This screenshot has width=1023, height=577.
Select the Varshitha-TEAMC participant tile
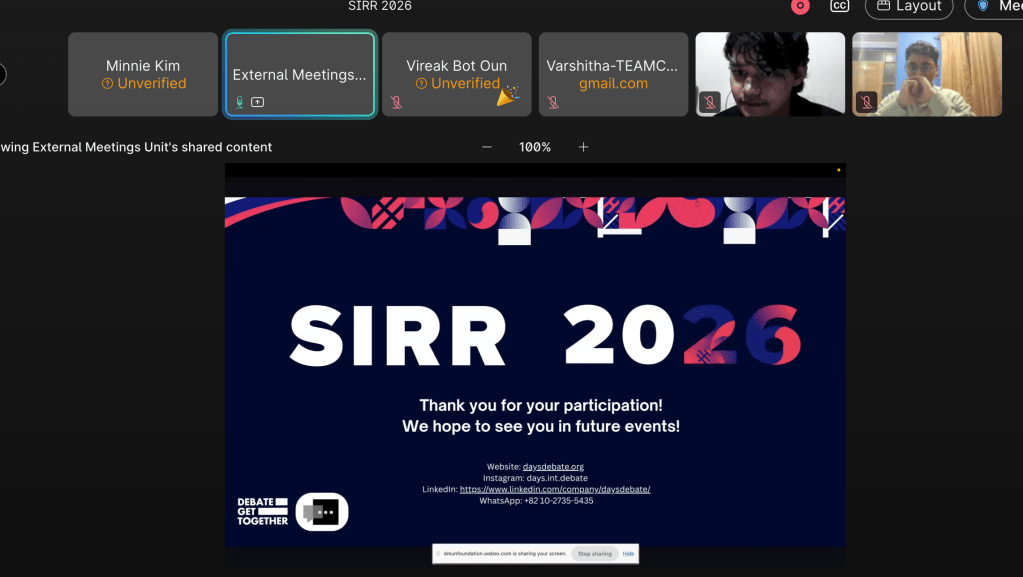pos(613,74)
